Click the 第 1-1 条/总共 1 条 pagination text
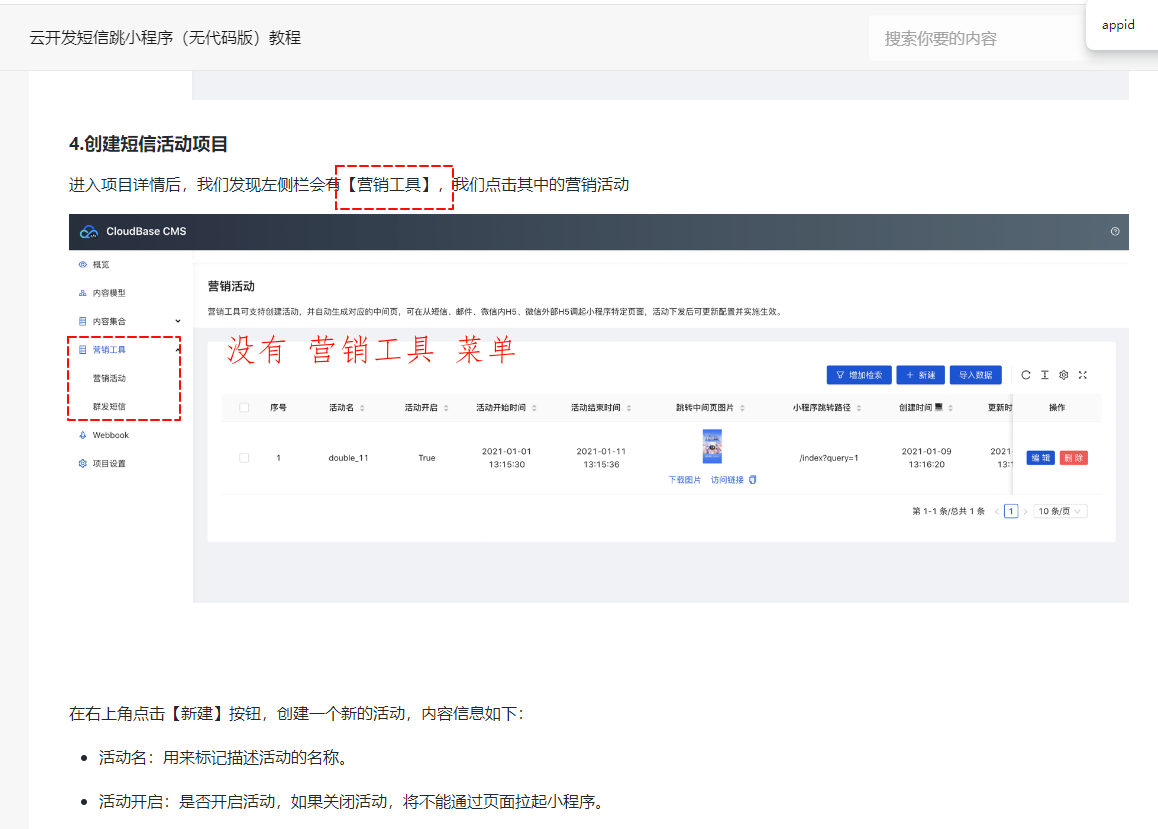The width and height of the screenshot is (1158, 829). pyautogui.click(x=948, y=512)
